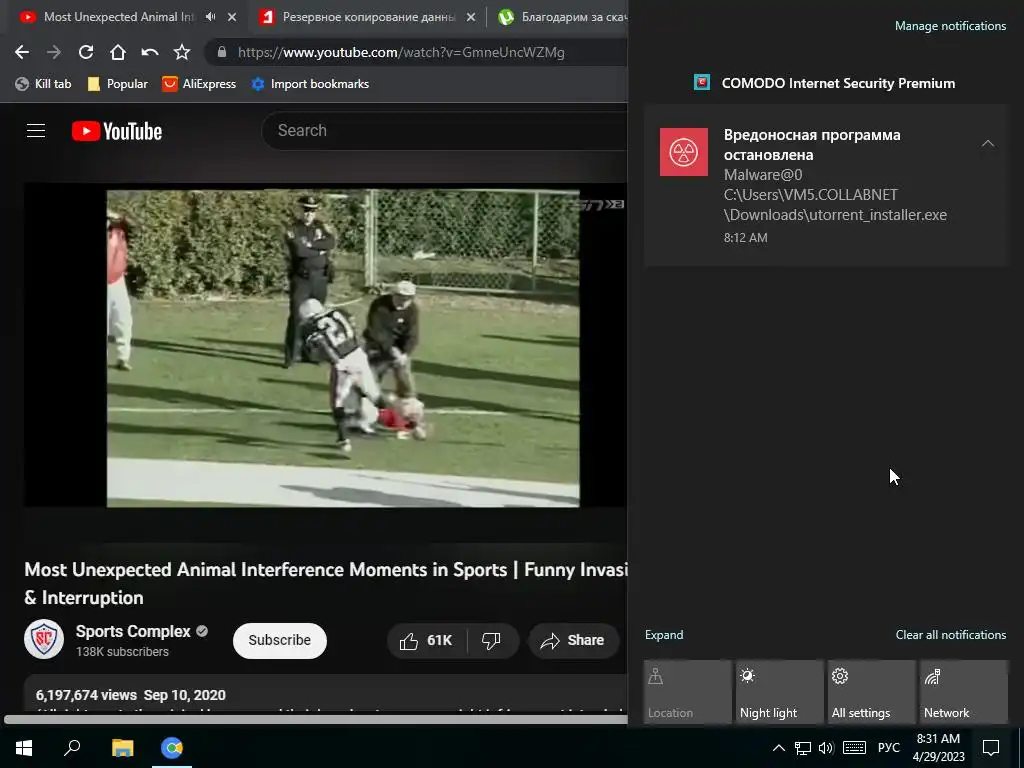This screenshot has height=768, width=1024.
Task: Like the video with thumbs up
Action: 427,641
